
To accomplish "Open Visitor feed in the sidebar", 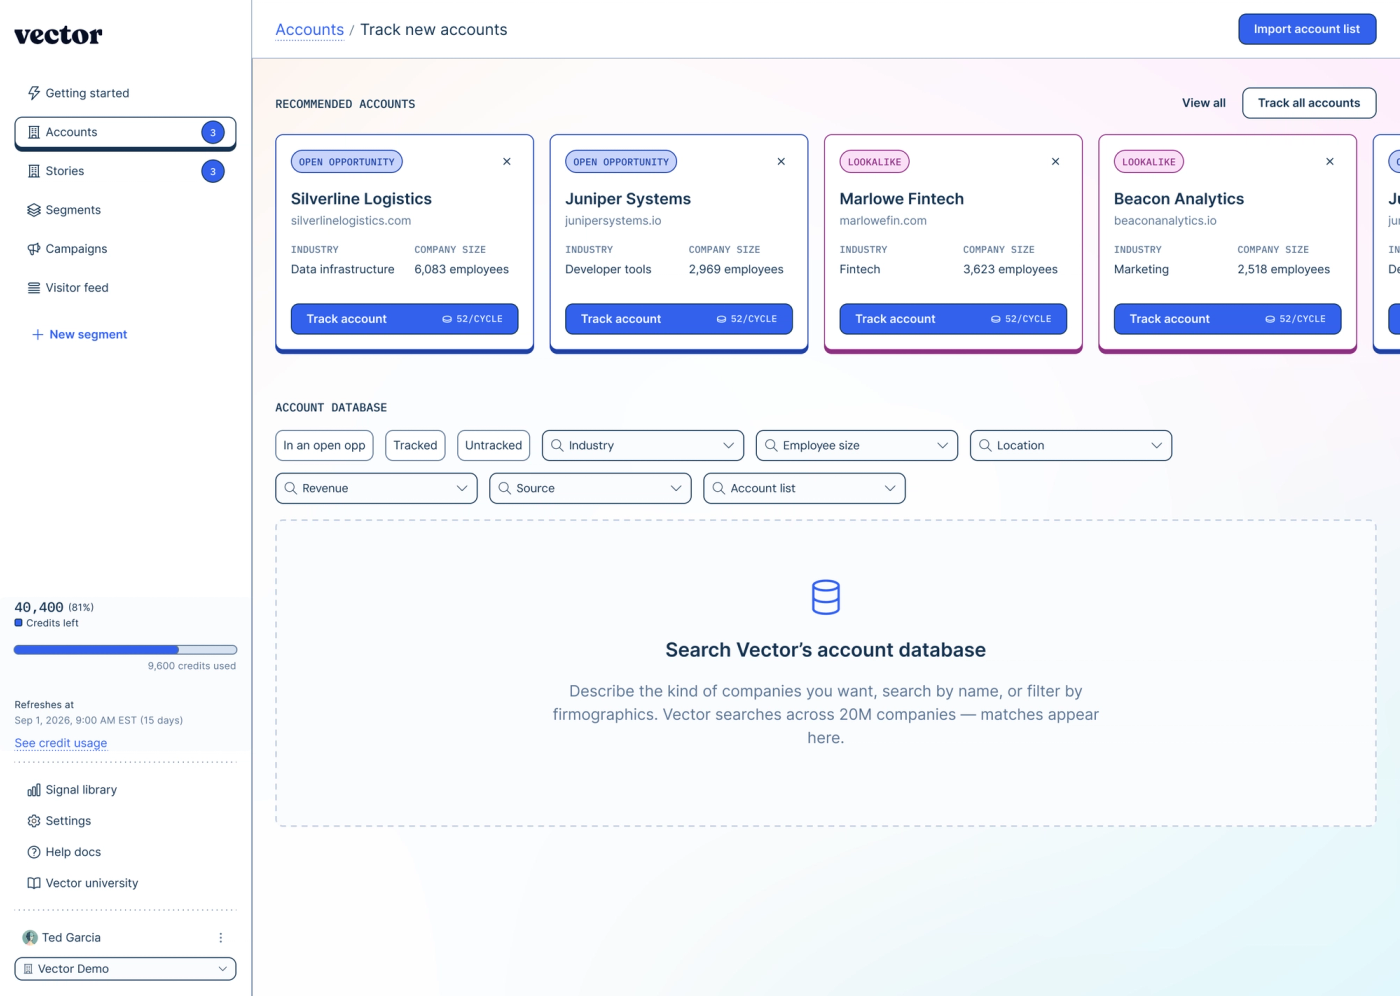I will [x=125, y=288].
